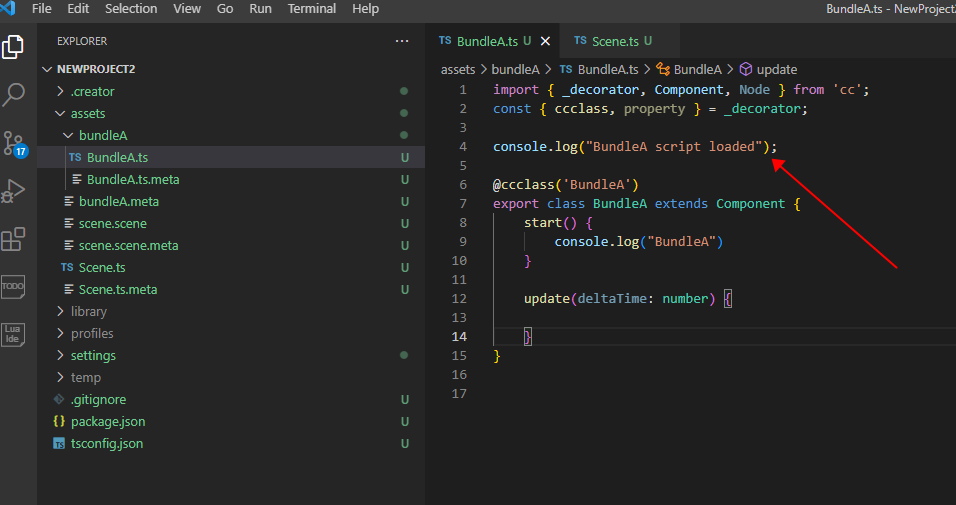The image size is (956, 505).
Task: Select tsconfig.json file in the tree
Action: coord(107,443)
